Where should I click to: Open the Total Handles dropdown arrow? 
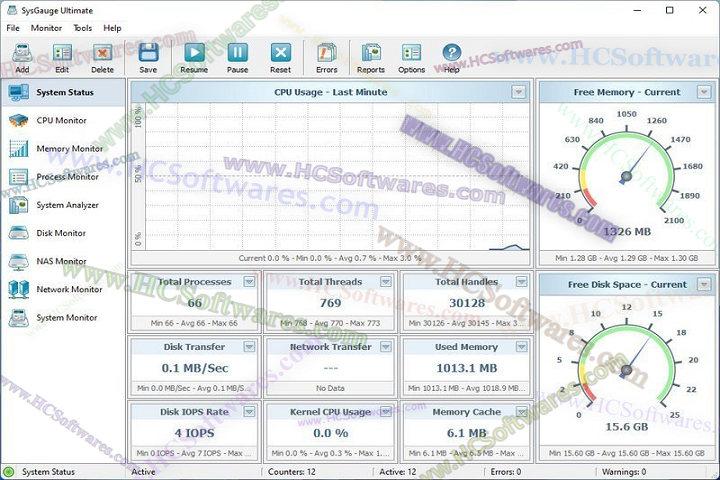pyautogui.click(x=522, y=282)
